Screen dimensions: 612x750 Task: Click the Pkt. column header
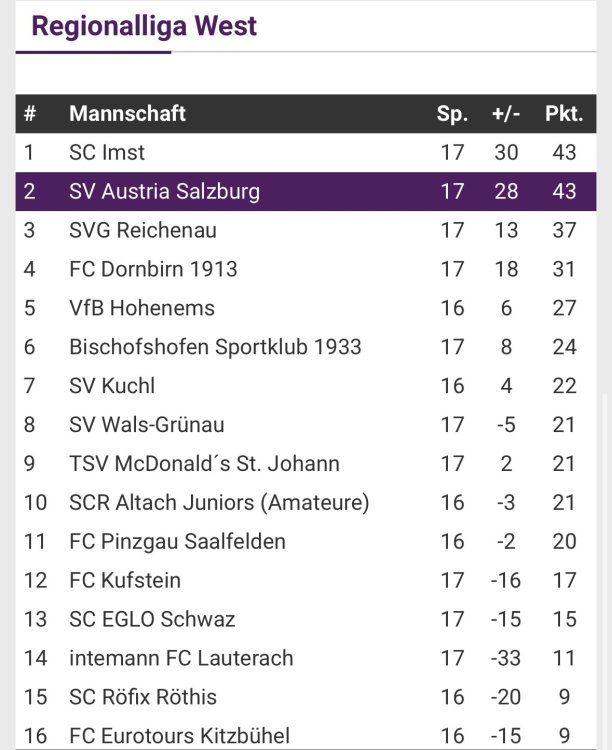click(564, 114)
